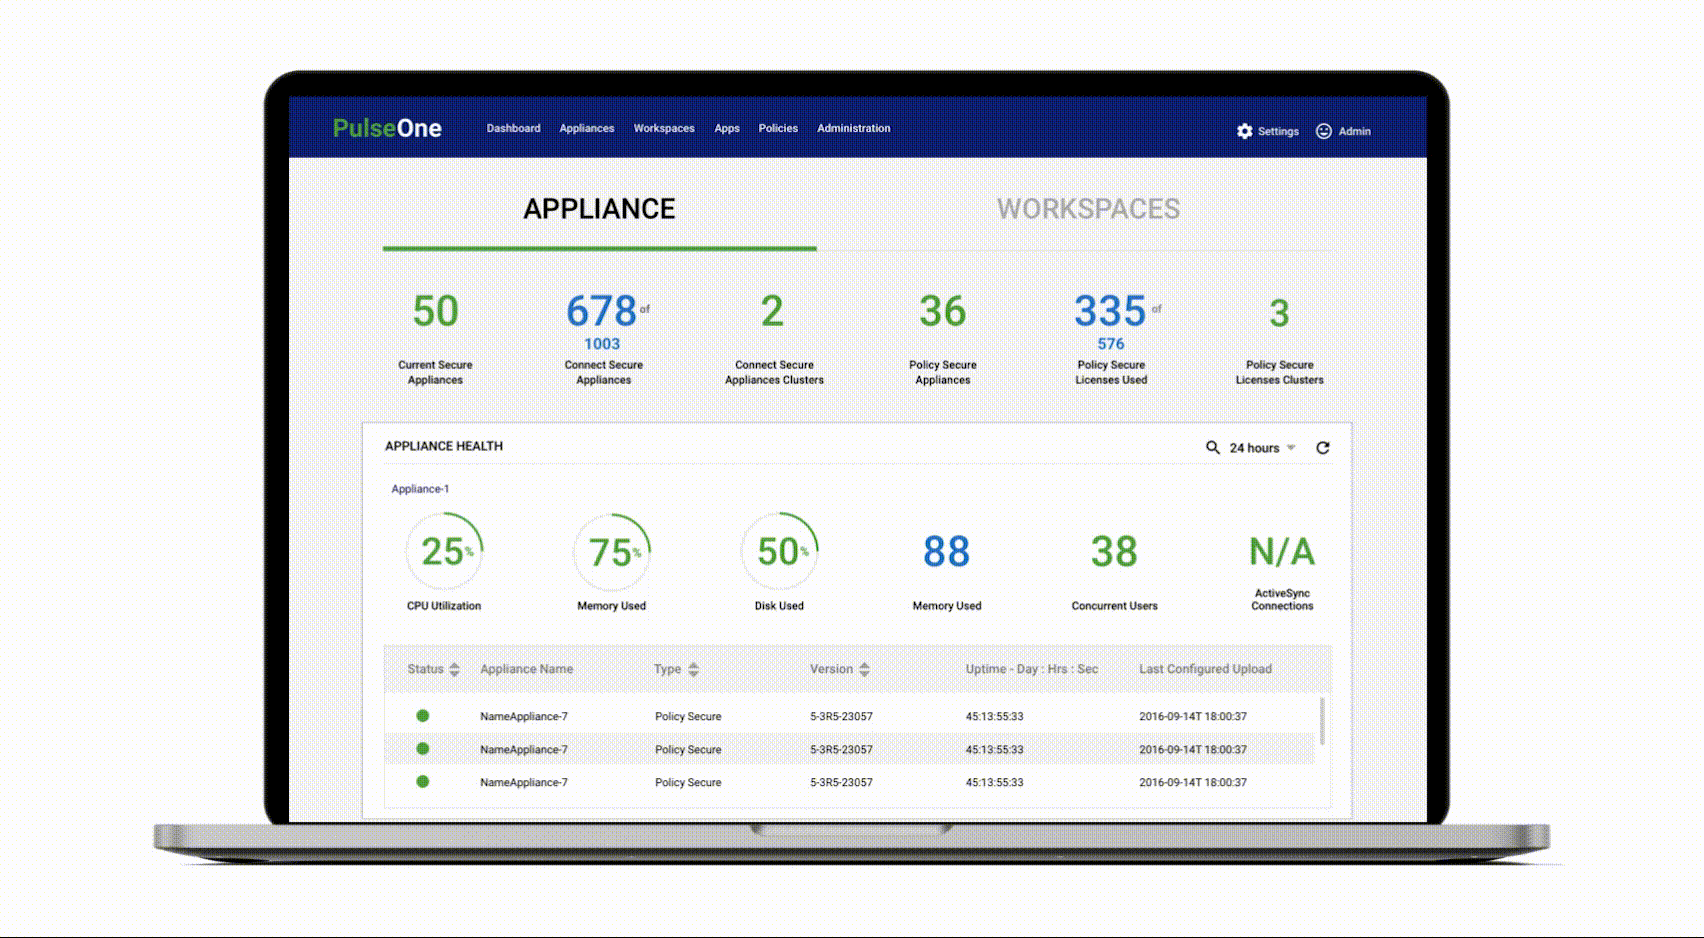The width and height of the screenshot is (1704, 938).
Task: Click the Concurrent Users caption
Action: pyautogui.click(x=1114, y=606)
